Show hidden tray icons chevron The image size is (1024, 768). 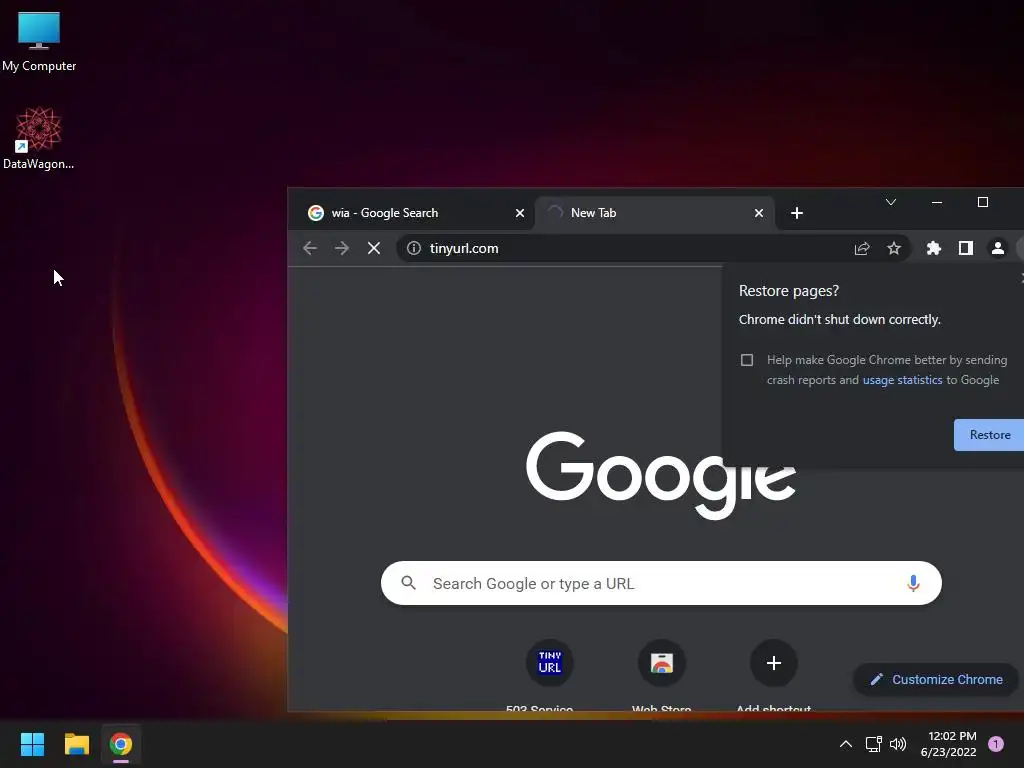(846, 744)
